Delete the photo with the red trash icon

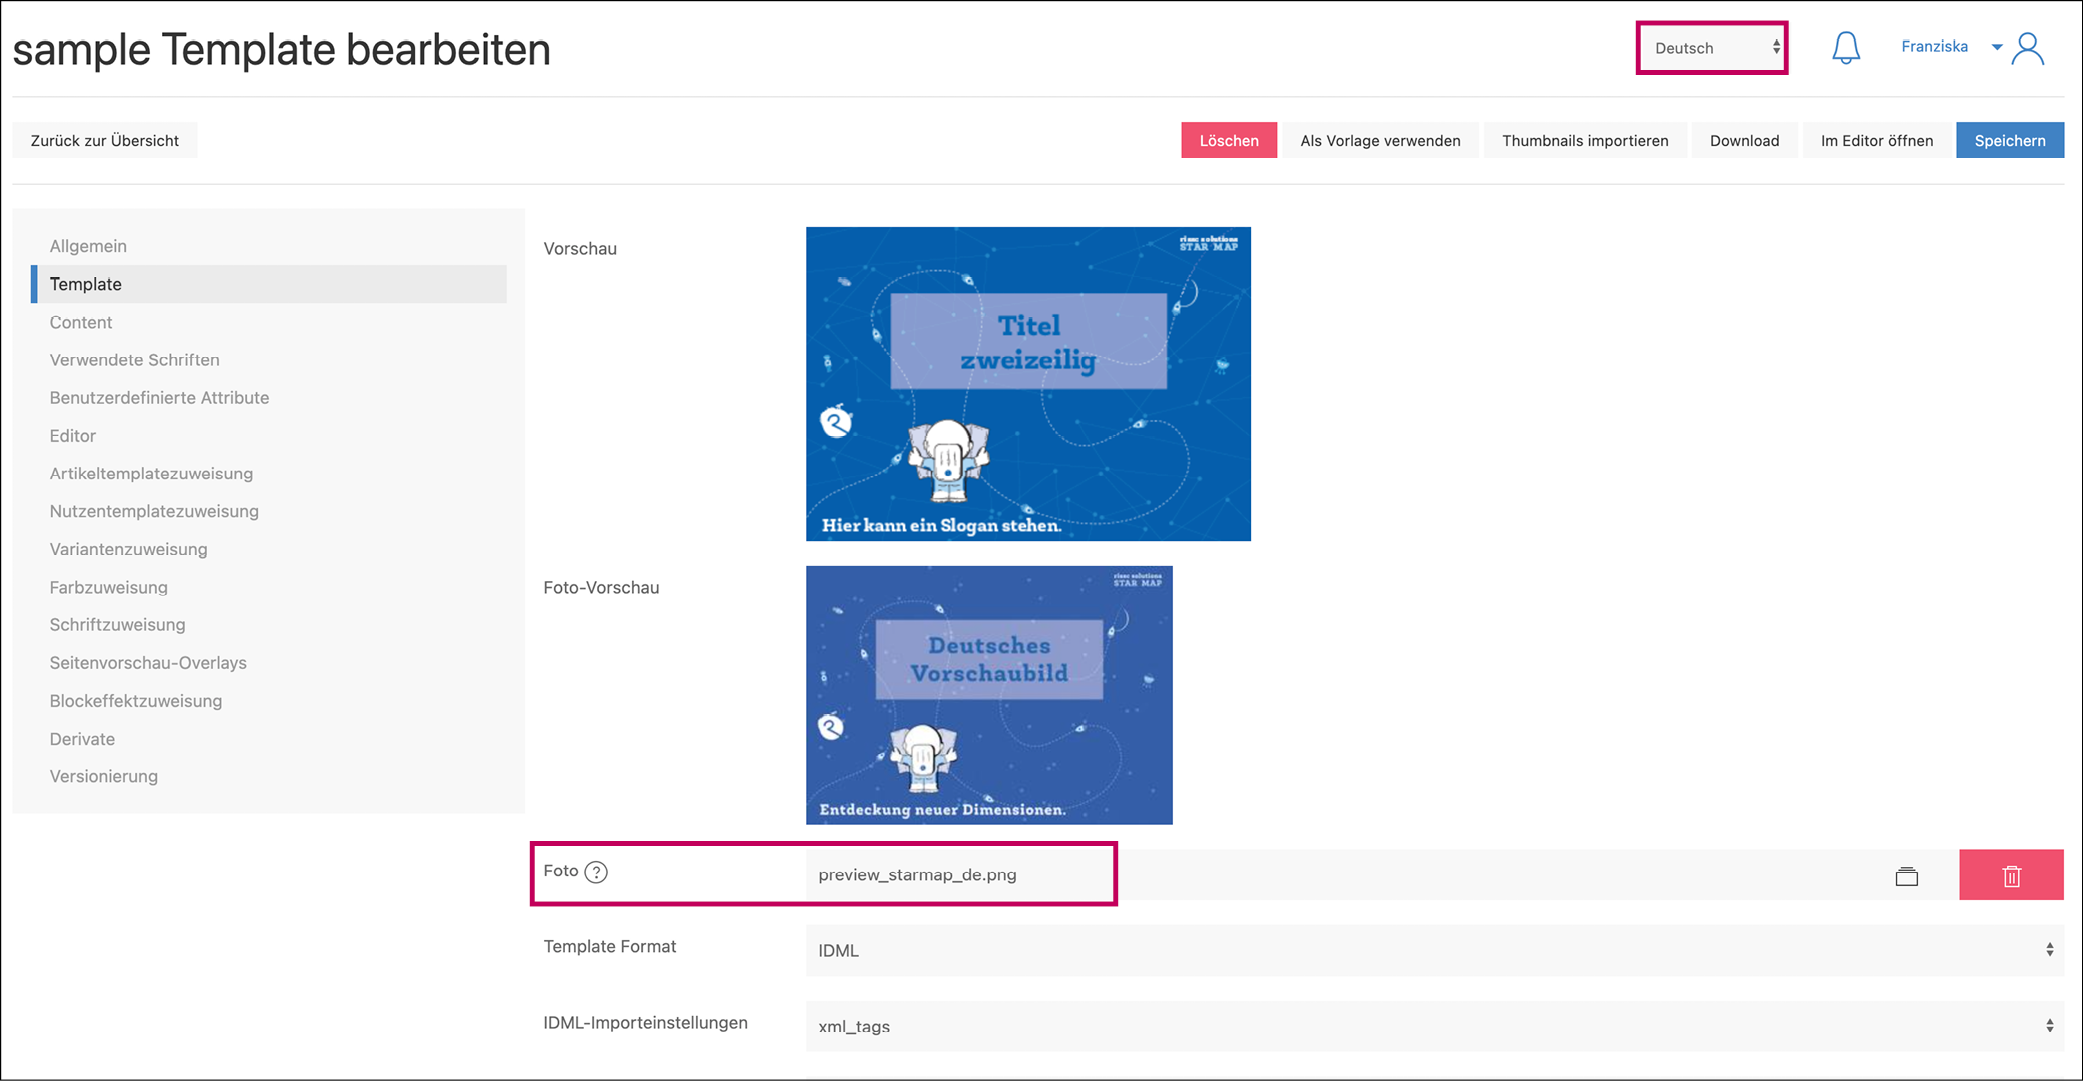point(2011,876)
